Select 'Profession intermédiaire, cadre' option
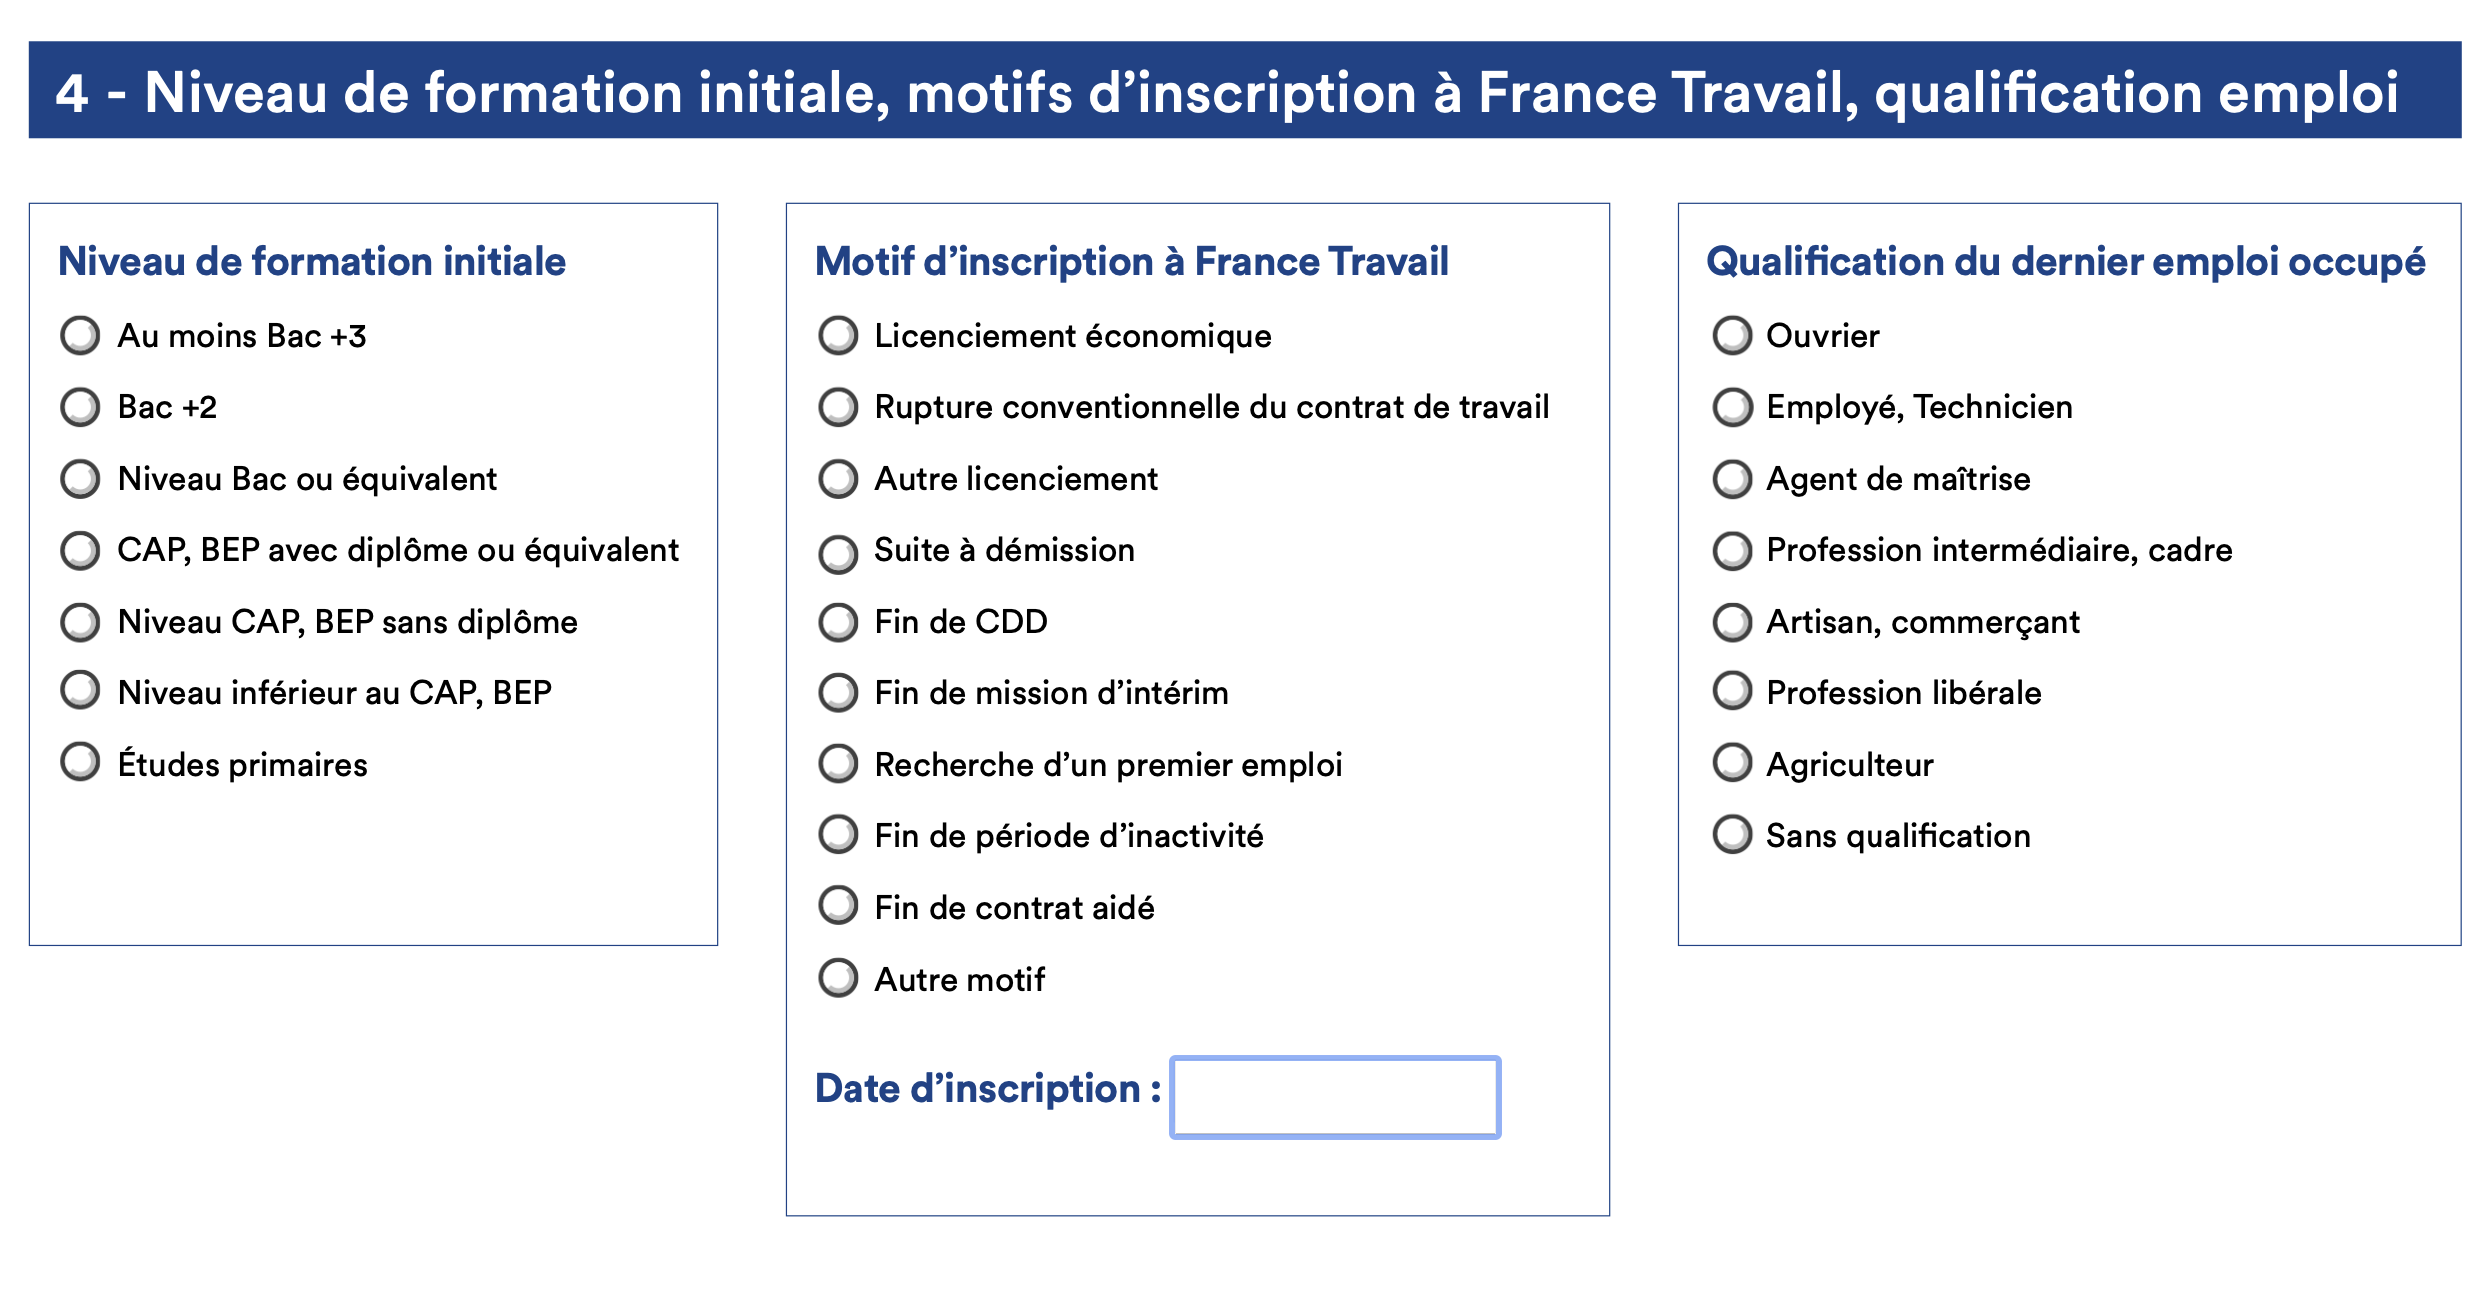 1732,550
